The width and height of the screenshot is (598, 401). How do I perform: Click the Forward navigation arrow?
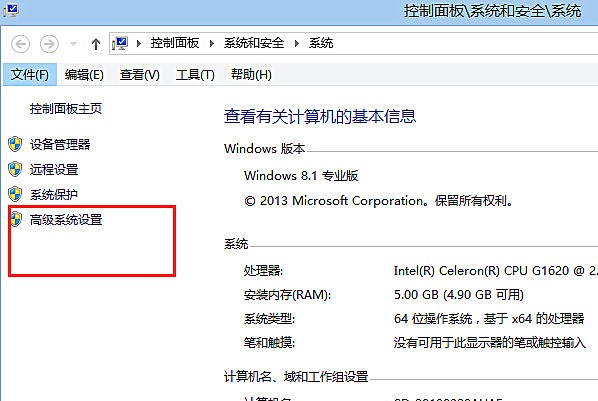(x=49, y=44)
